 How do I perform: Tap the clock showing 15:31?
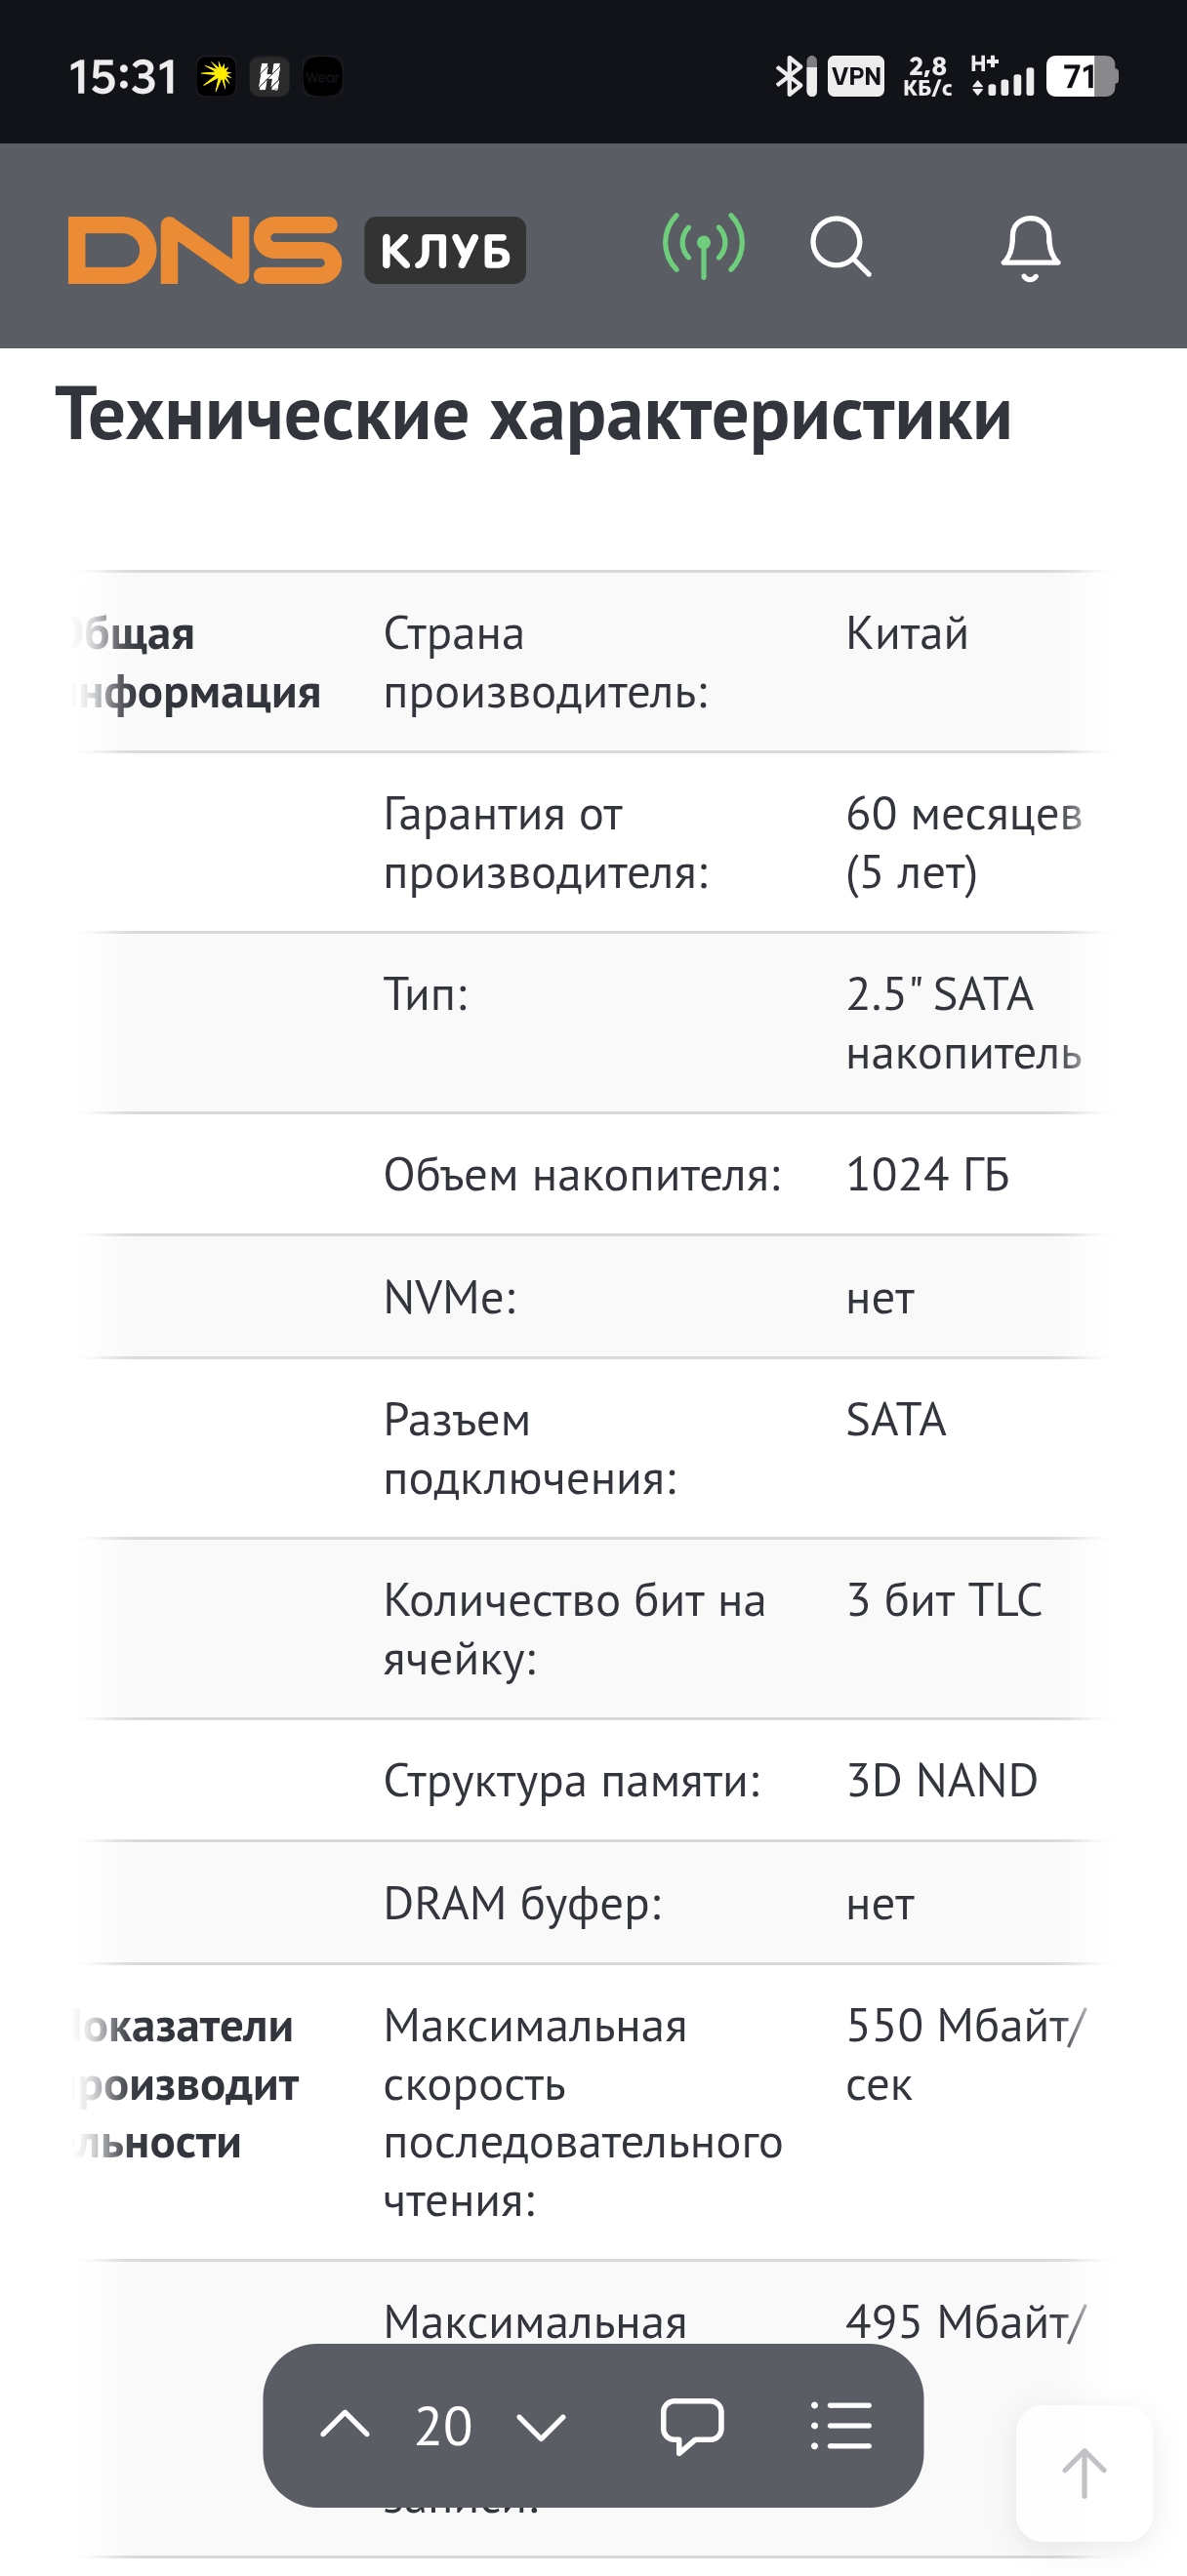(123, 77)
